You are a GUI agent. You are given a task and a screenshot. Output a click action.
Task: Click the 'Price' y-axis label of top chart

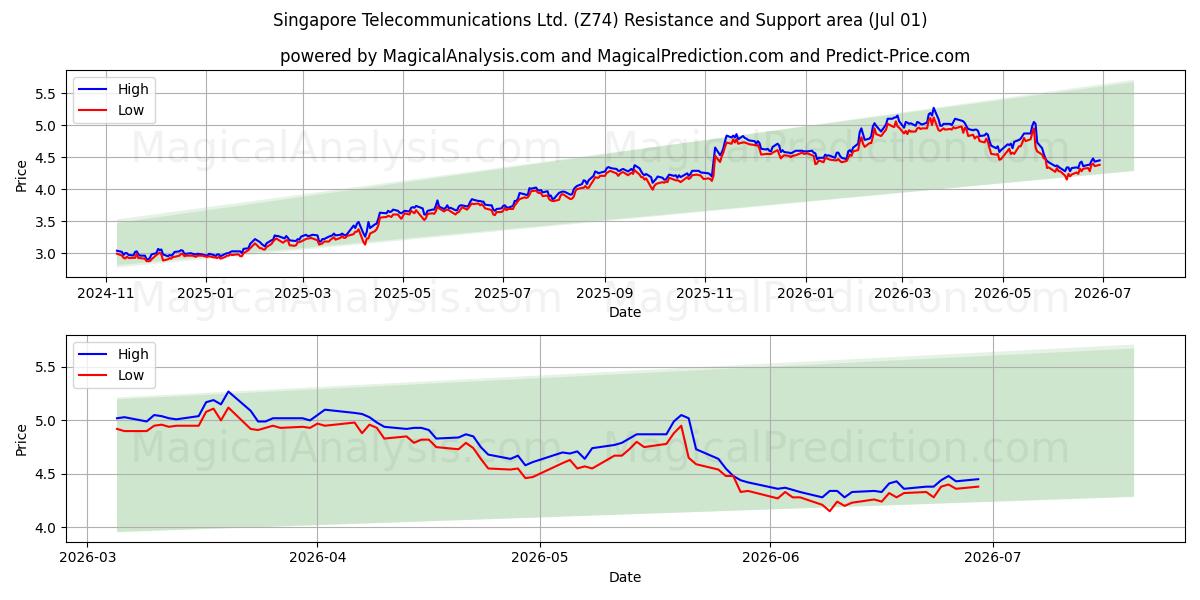pos(22,174)
